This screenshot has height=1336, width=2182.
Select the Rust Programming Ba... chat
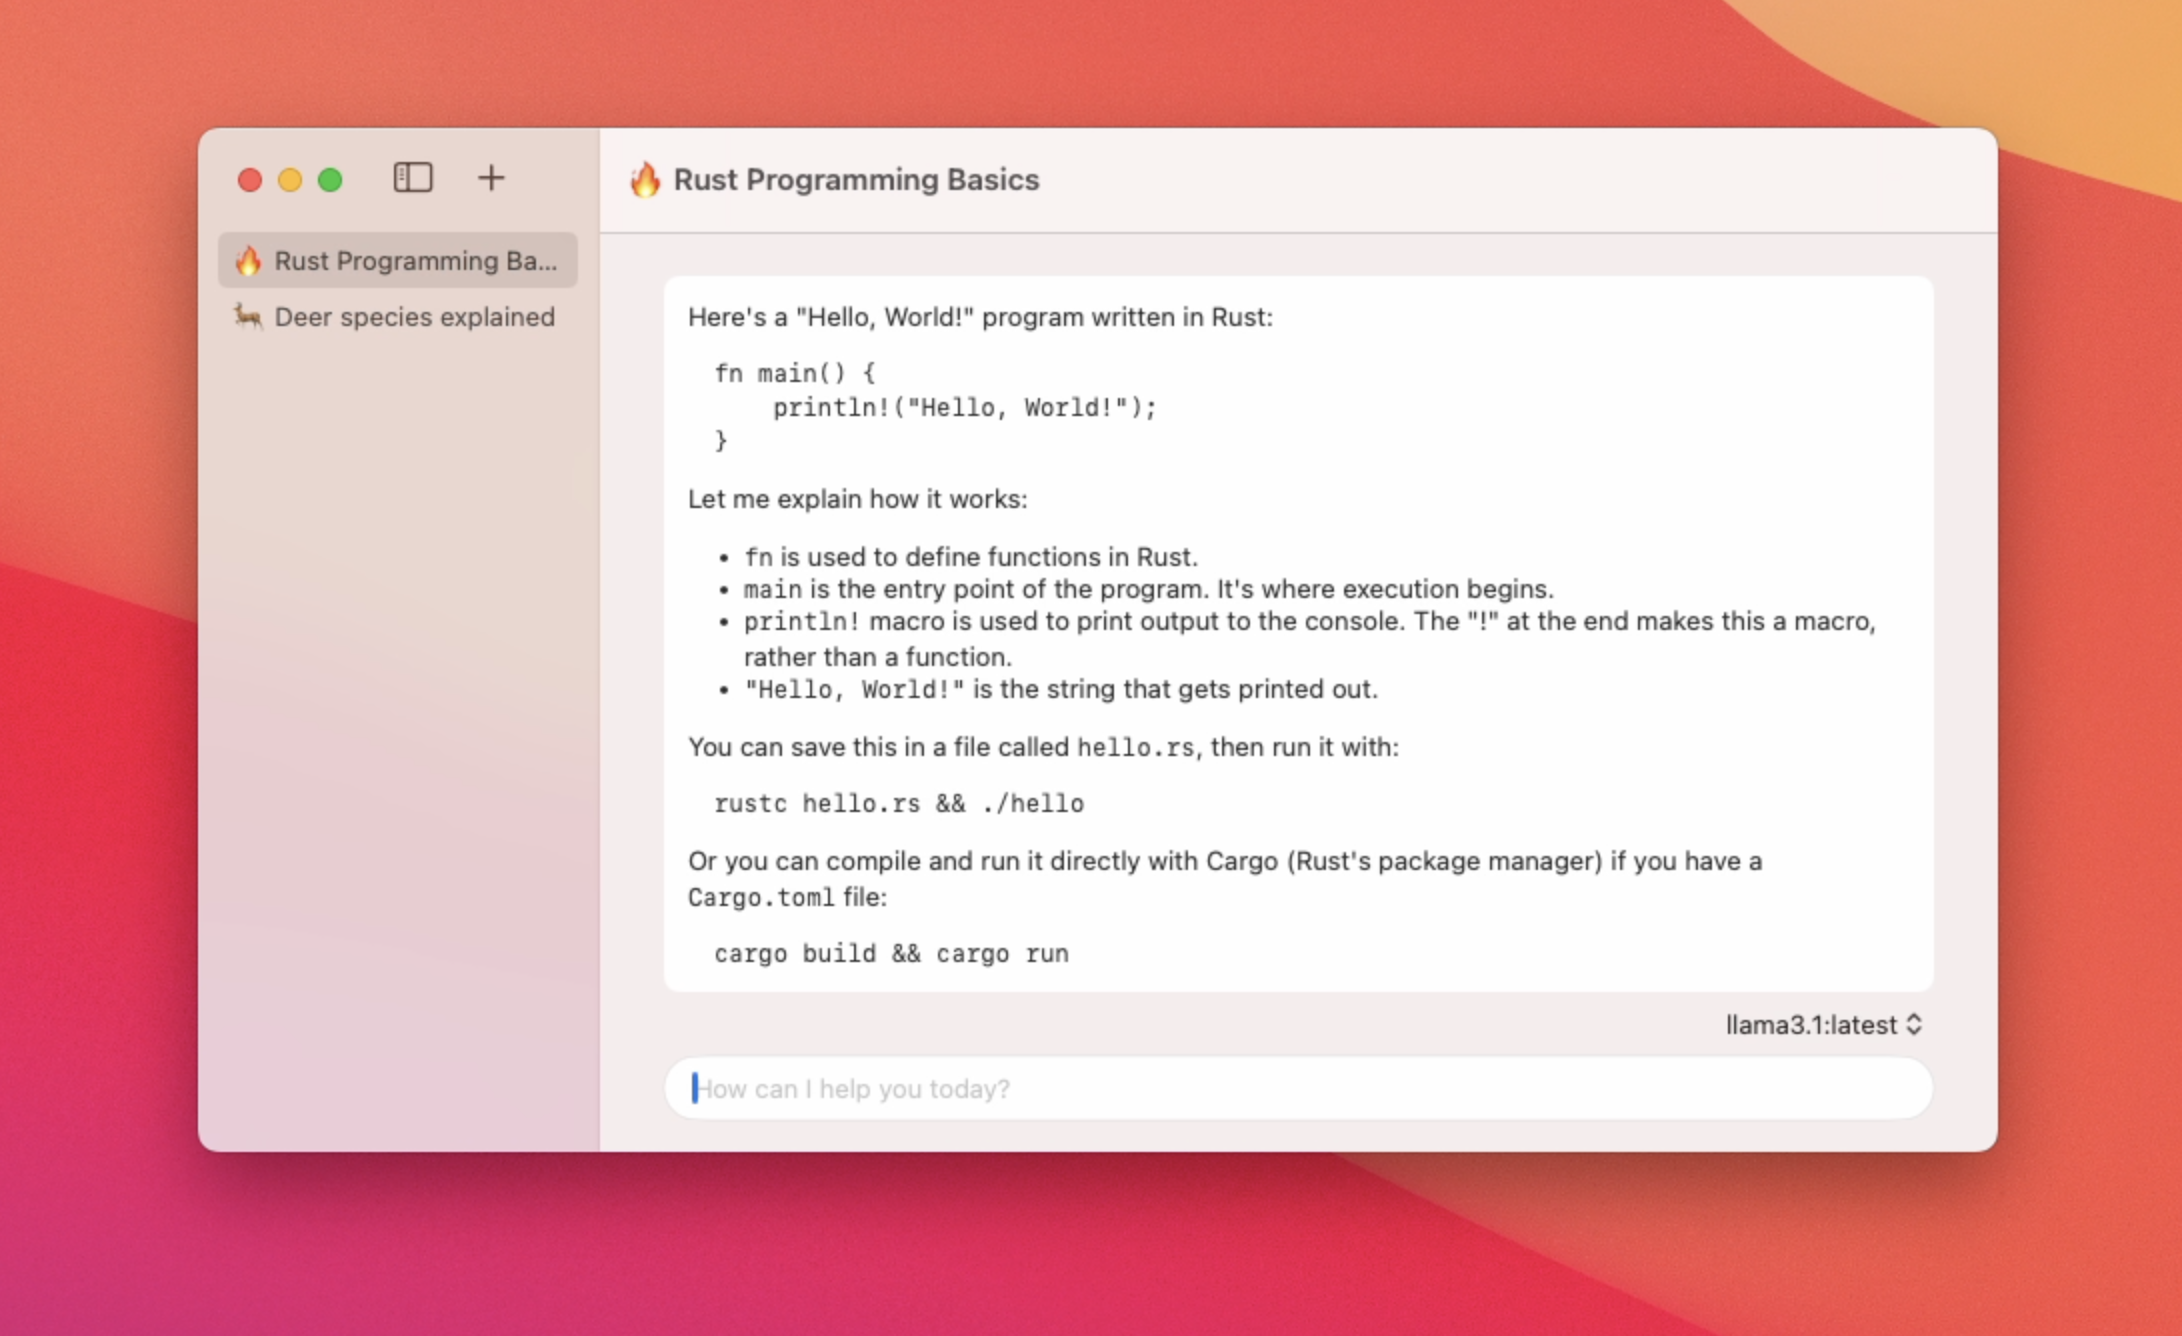tap(415, 261)
